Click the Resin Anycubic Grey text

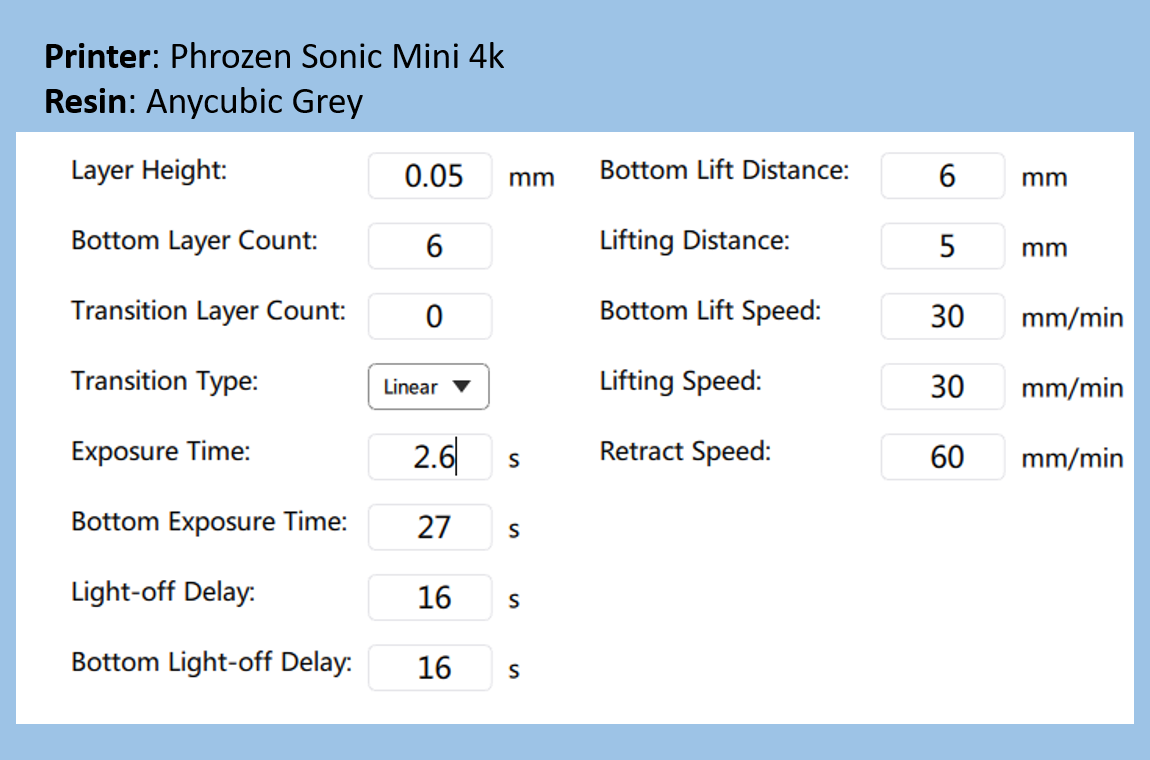tap(204, 102)
